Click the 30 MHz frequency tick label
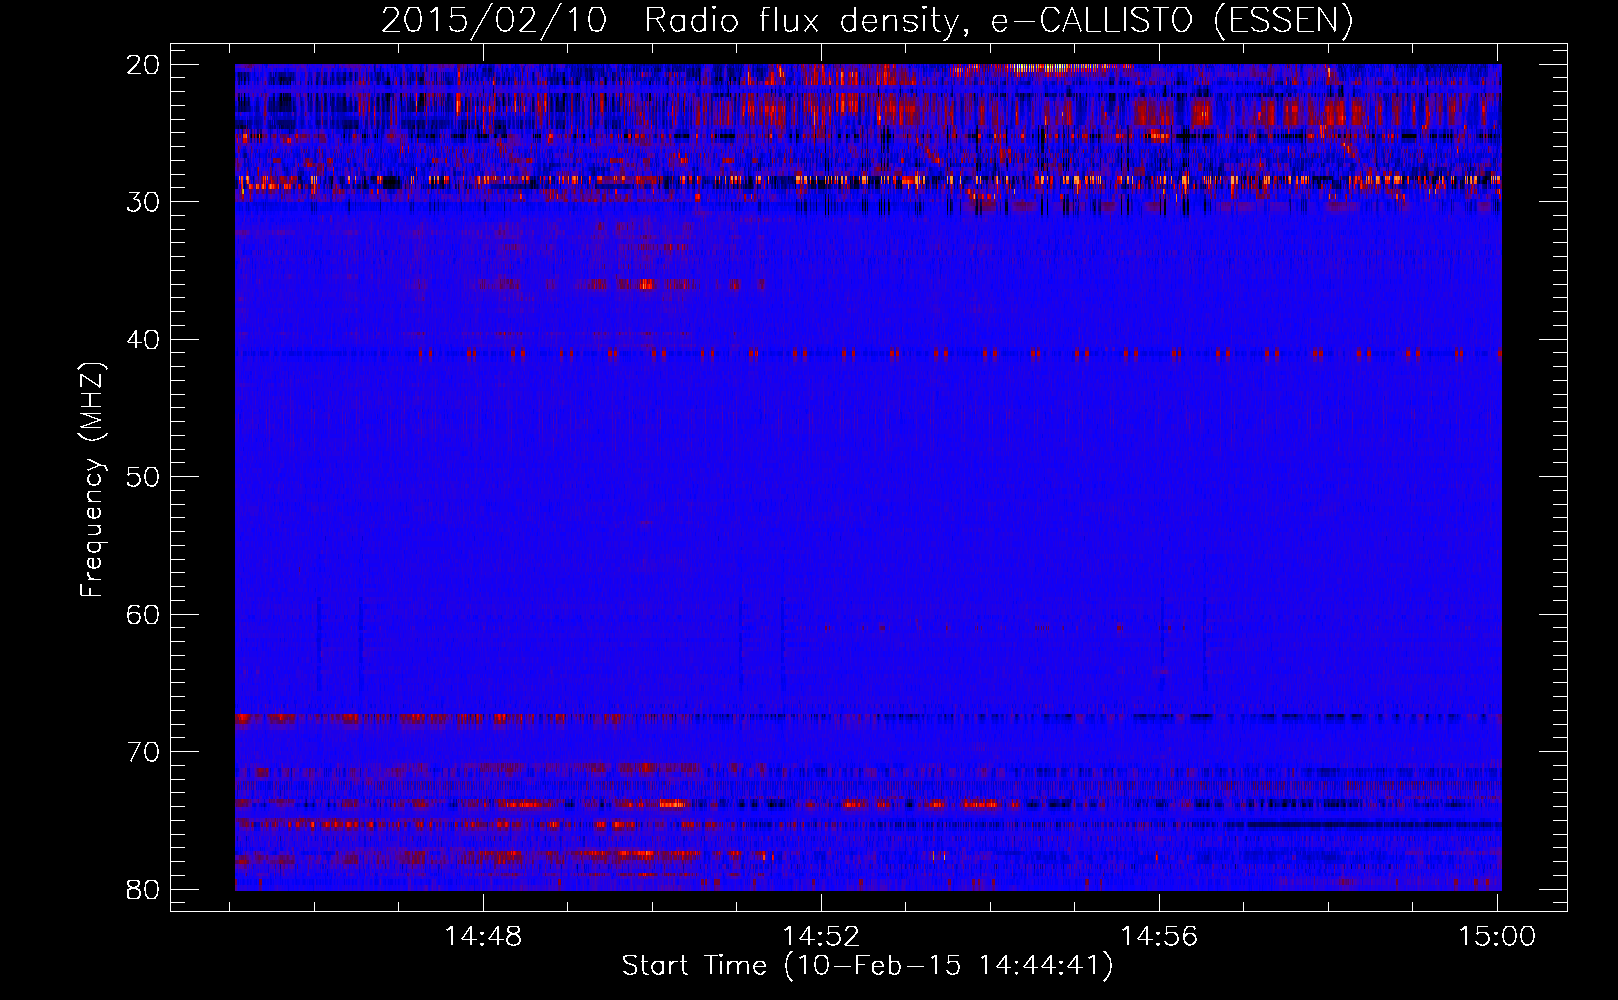The height and width of the screenshot is (1000, 1618). (144, 202)
